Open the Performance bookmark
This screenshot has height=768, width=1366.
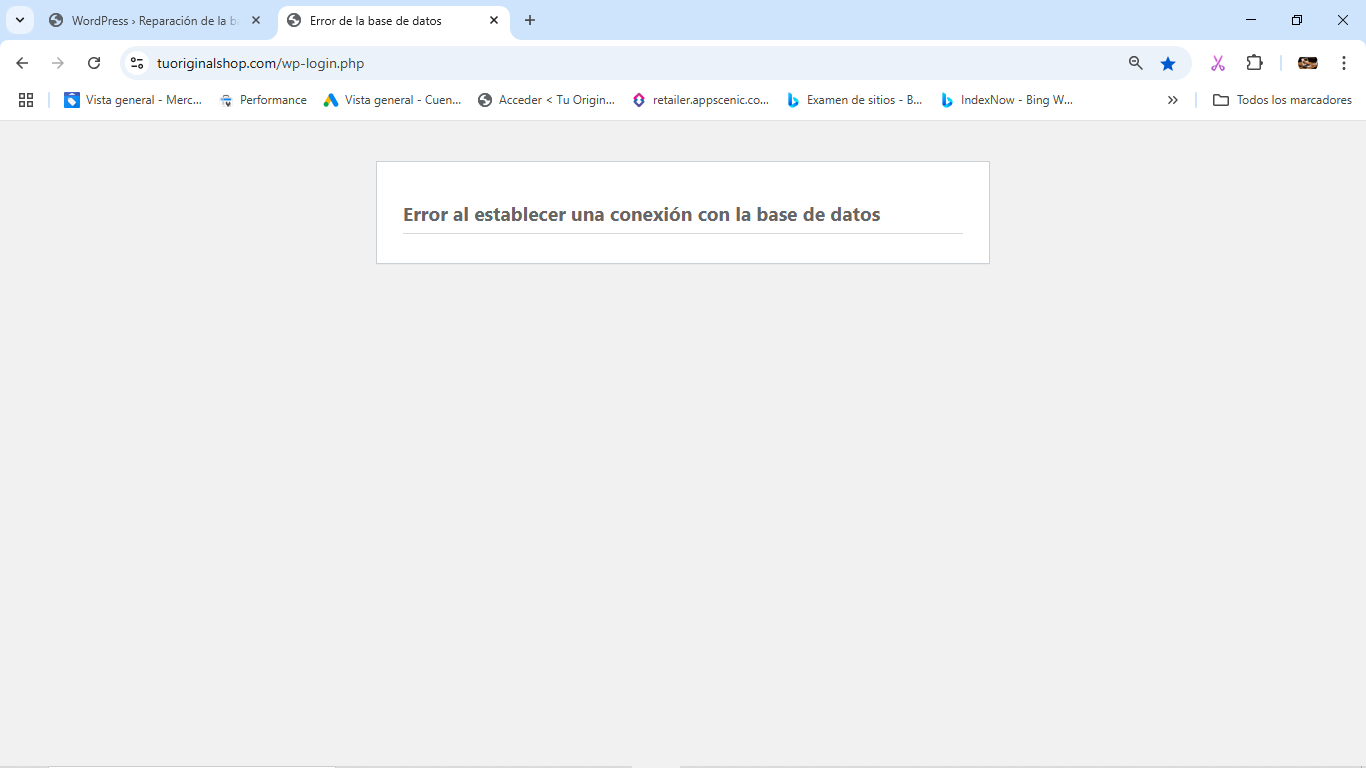pyautogui.click(x=263, y=100)
